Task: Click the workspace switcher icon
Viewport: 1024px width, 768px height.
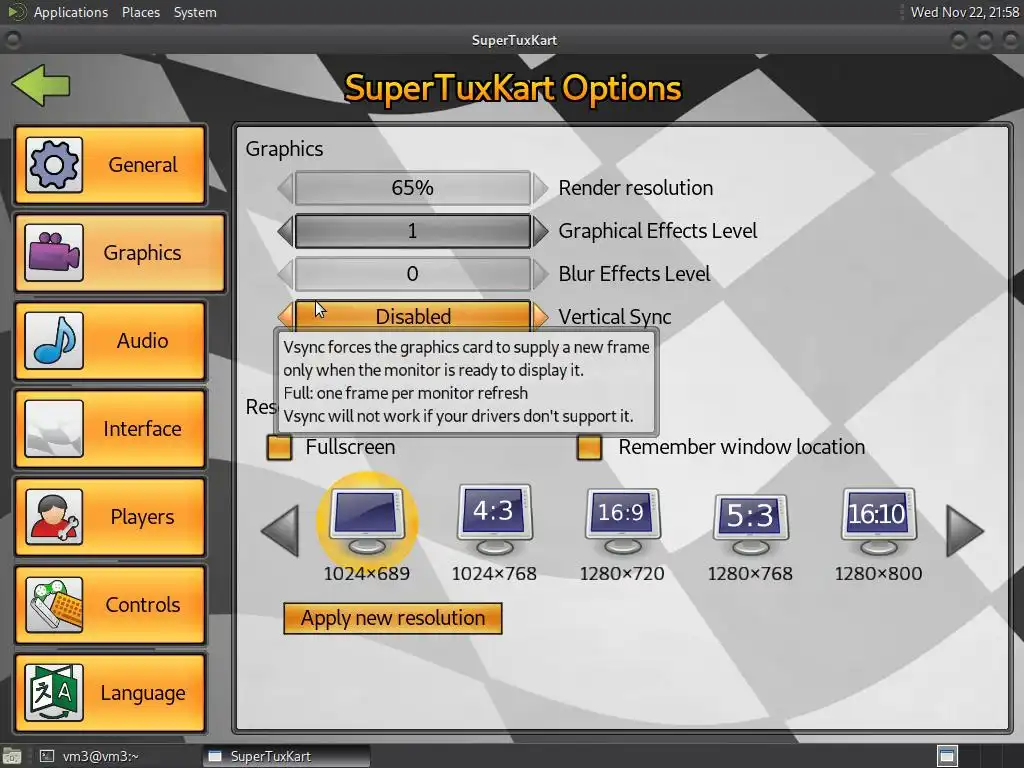Action: 947,756
